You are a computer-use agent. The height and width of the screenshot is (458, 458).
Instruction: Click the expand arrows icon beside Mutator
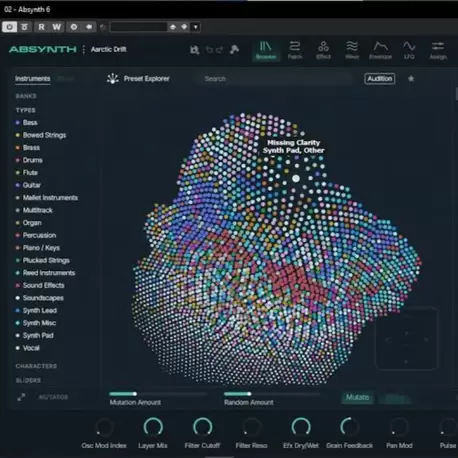[x=21, y=397]
